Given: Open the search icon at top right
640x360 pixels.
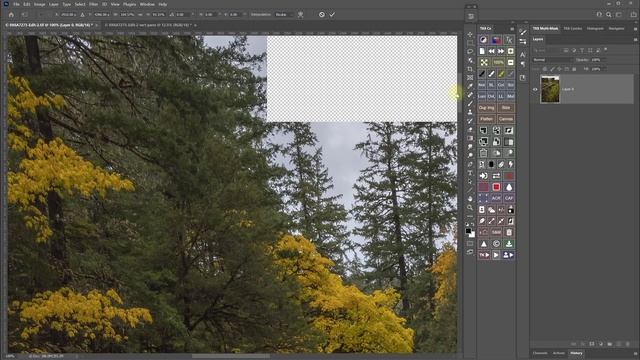Looking at the screenshot, I should click(x=609, y=15).
